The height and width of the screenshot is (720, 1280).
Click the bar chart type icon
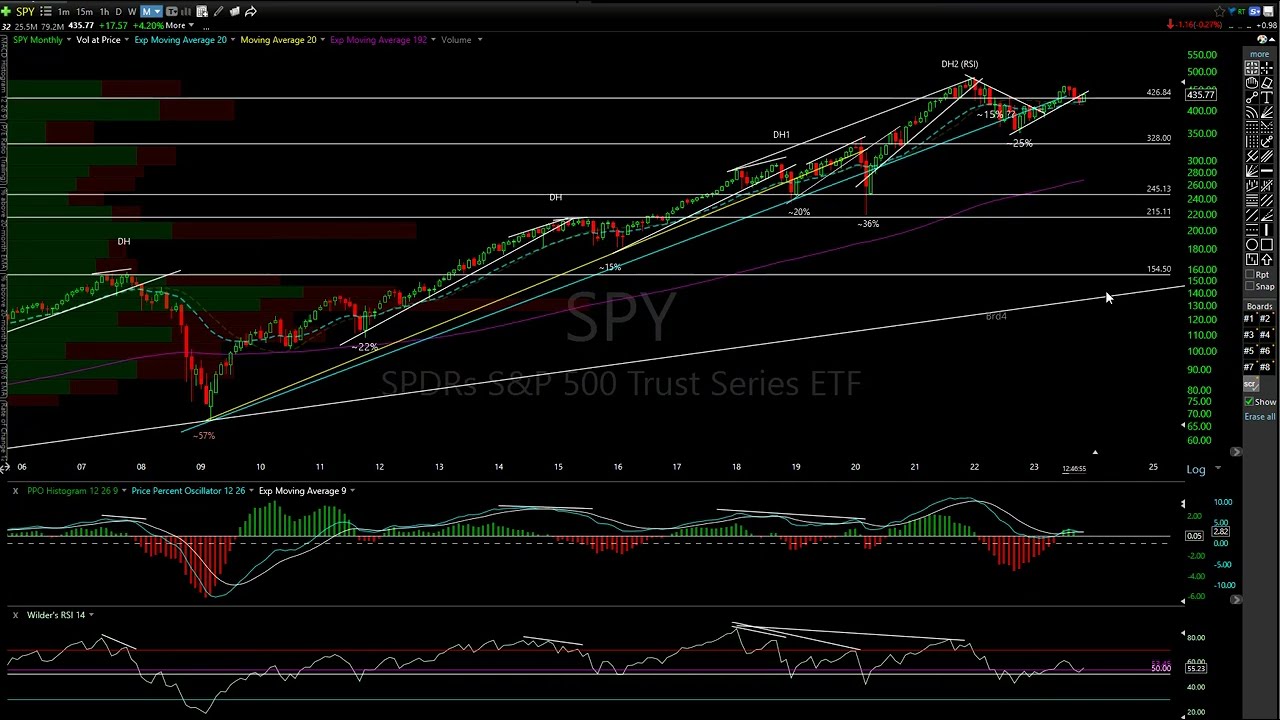(187, 11)
